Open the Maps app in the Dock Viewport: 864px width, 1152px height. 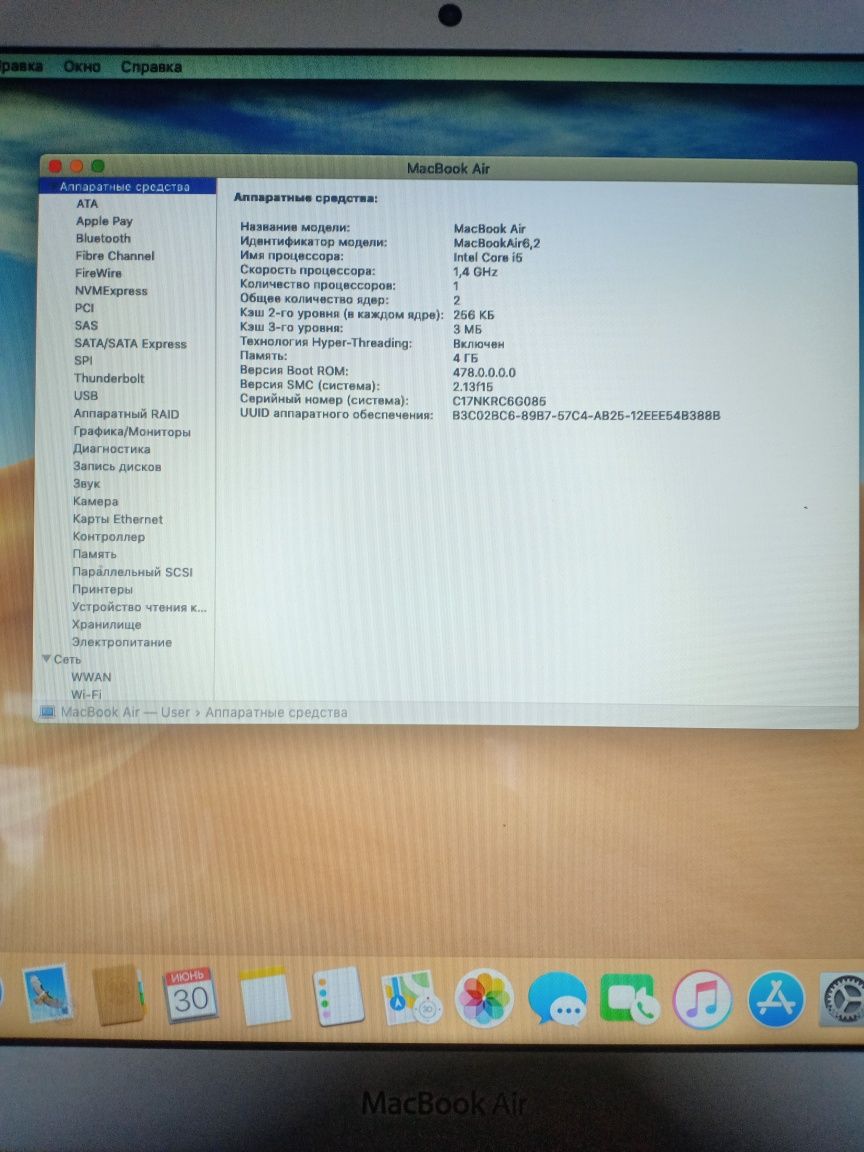coord(411,997)
